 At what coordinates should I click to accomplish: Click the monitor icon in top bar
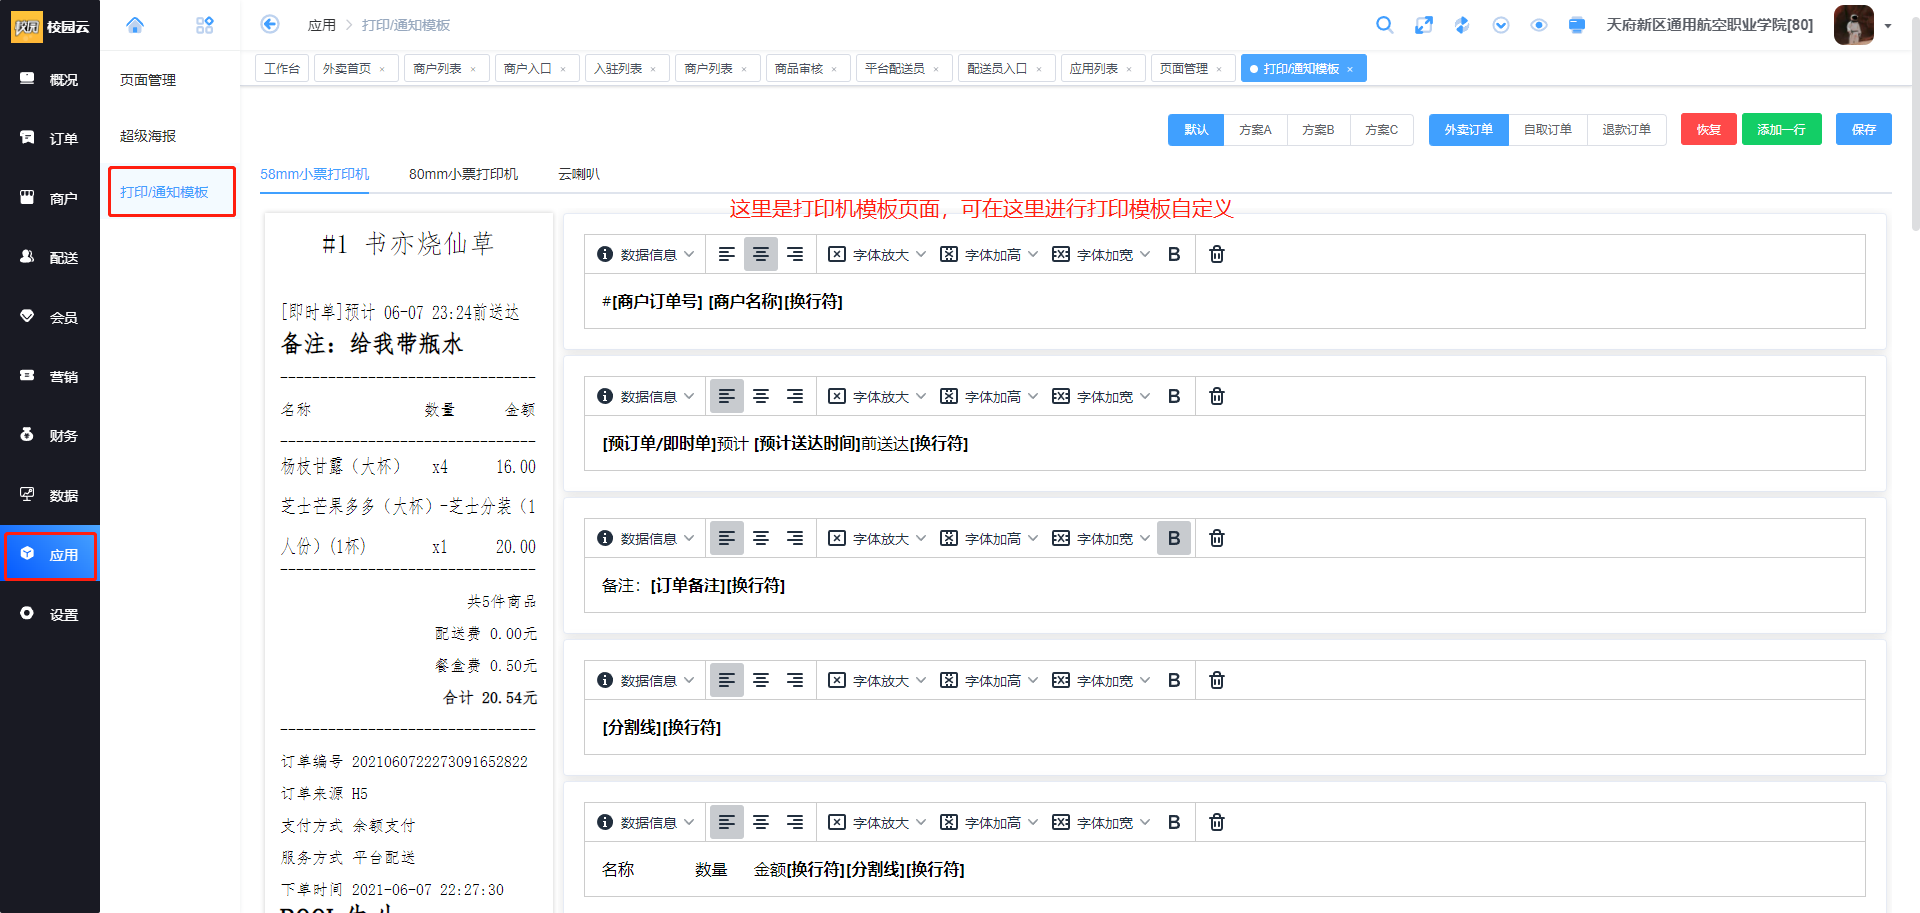pyautogui.click(x=1577, y=25)
